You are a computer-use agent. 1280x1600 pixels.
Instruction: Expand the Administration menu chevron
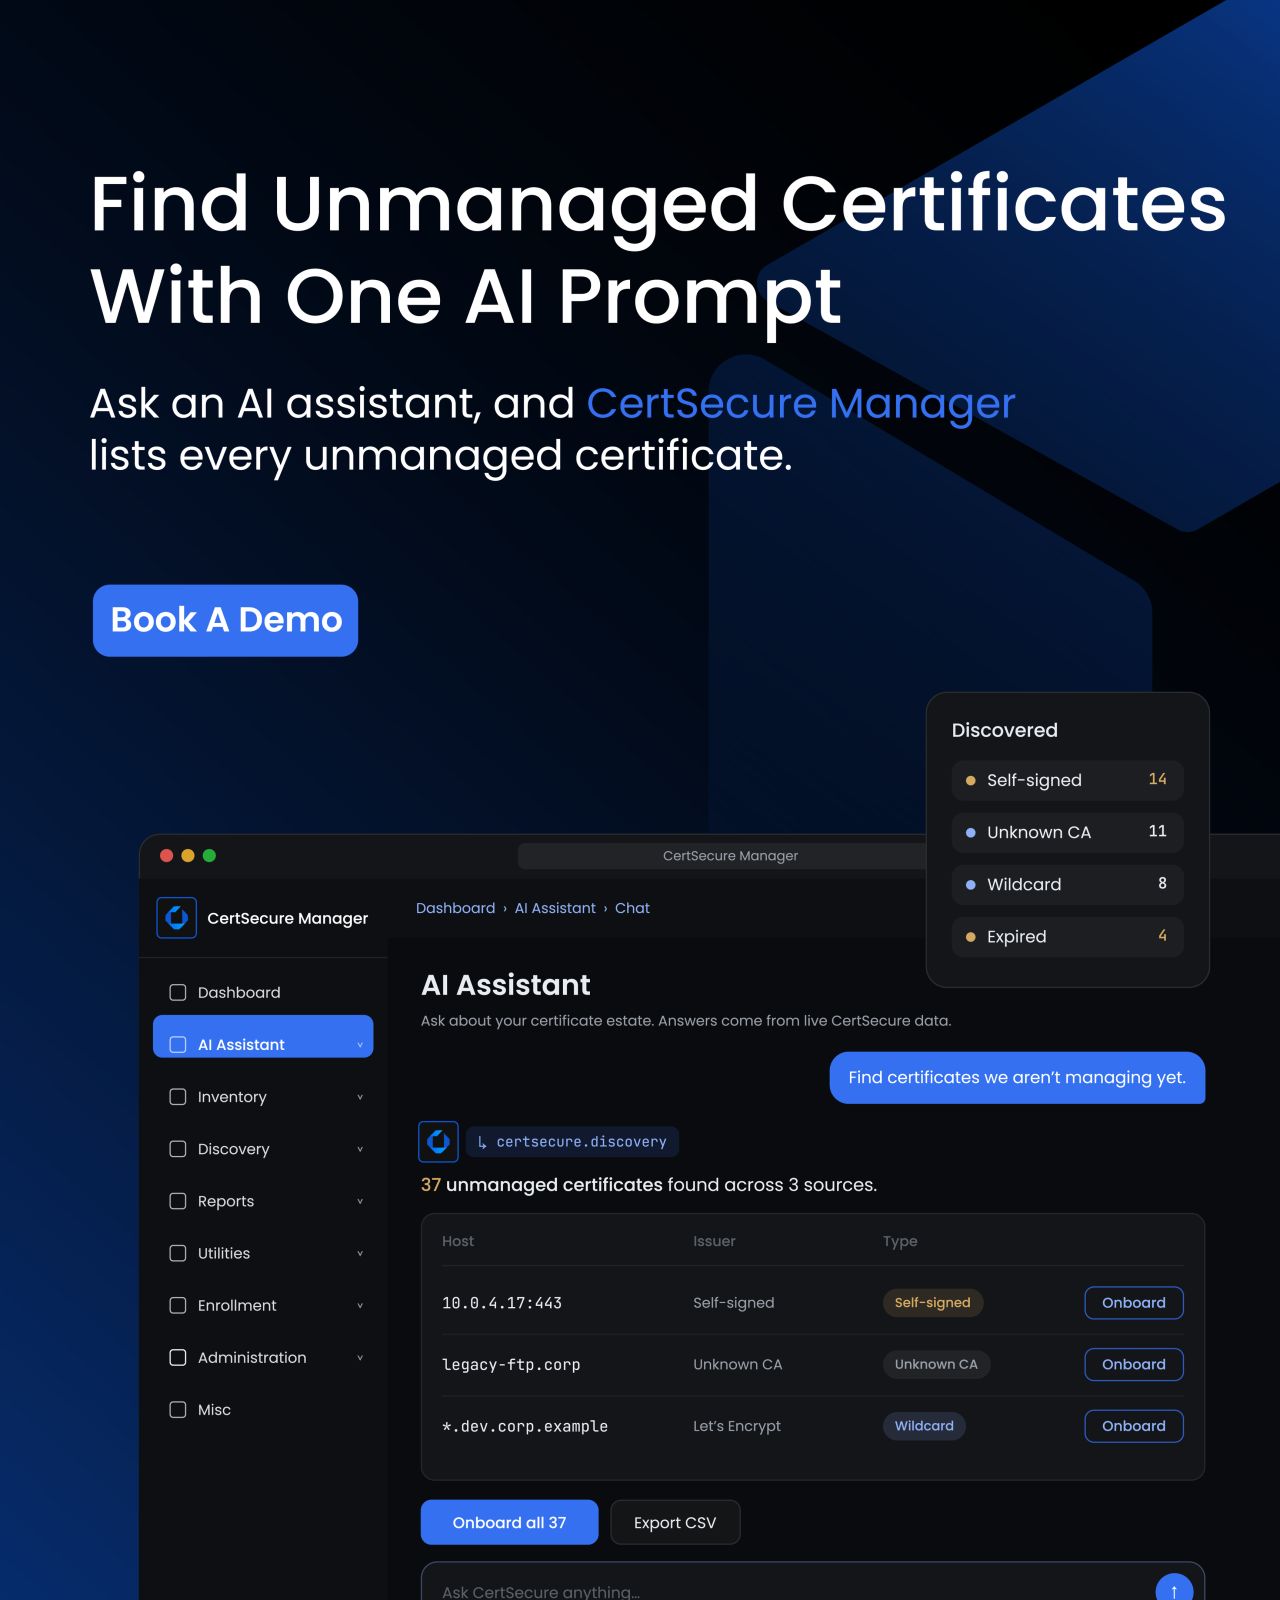click(x=360, y=1357)
